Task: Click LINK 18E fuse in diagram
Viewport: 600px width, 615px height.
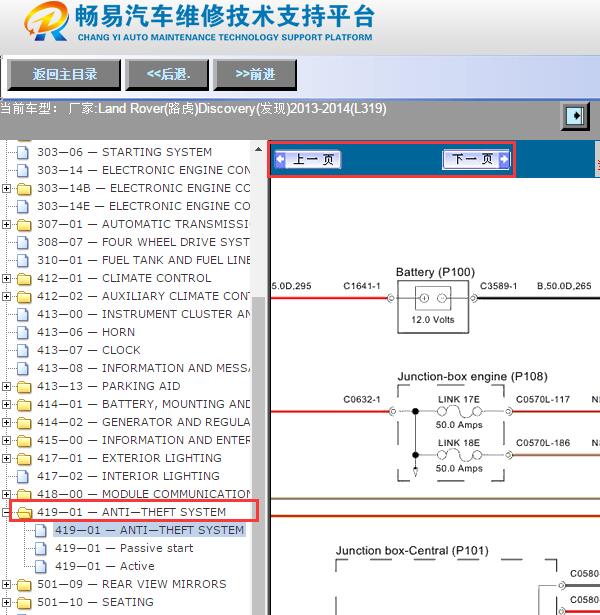Action: pos(459,455)
